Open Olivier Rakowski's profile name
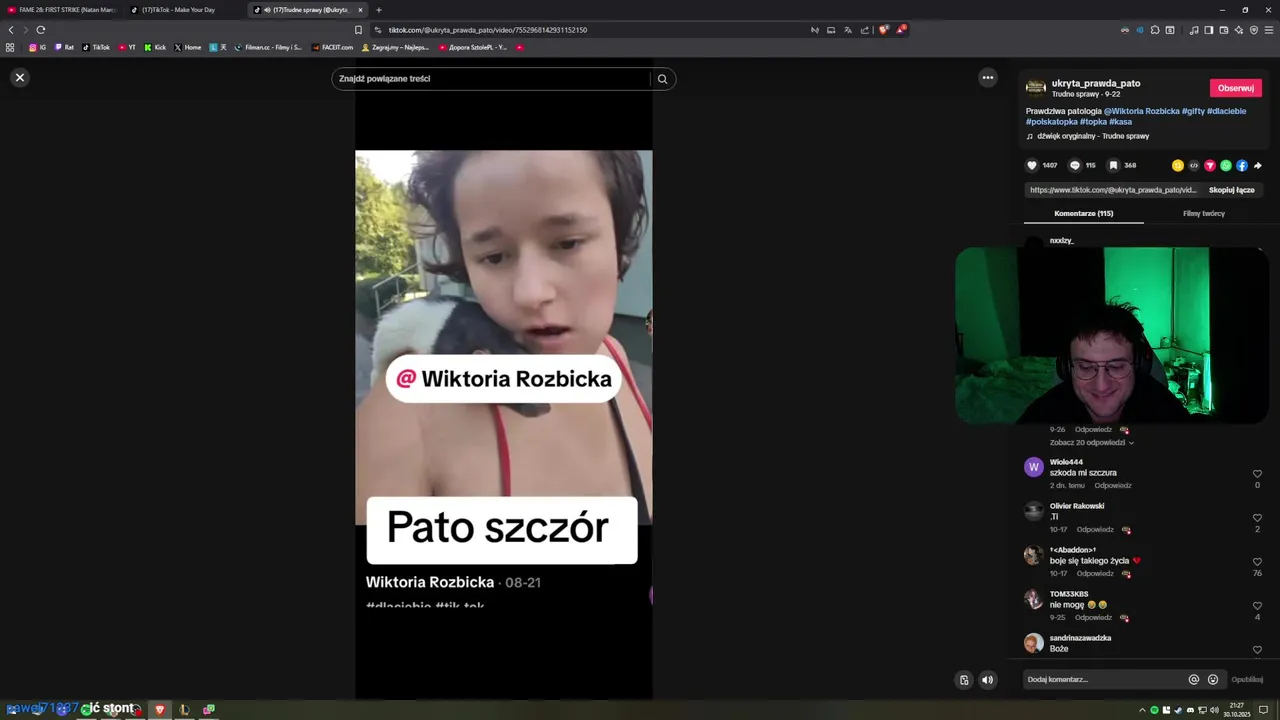This screenshot has width=1280, height=720. pos(1077,506)
